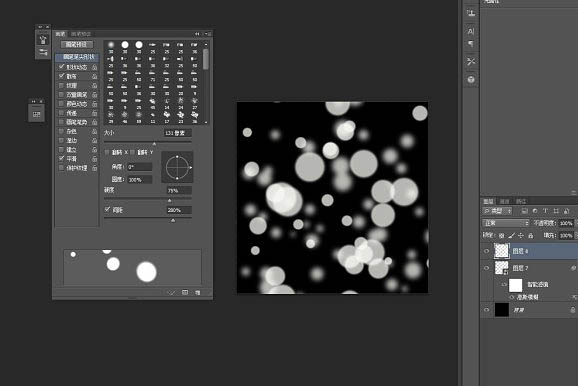Select Brush Tip Shape option
578x386 pixels.
(77, 57)
